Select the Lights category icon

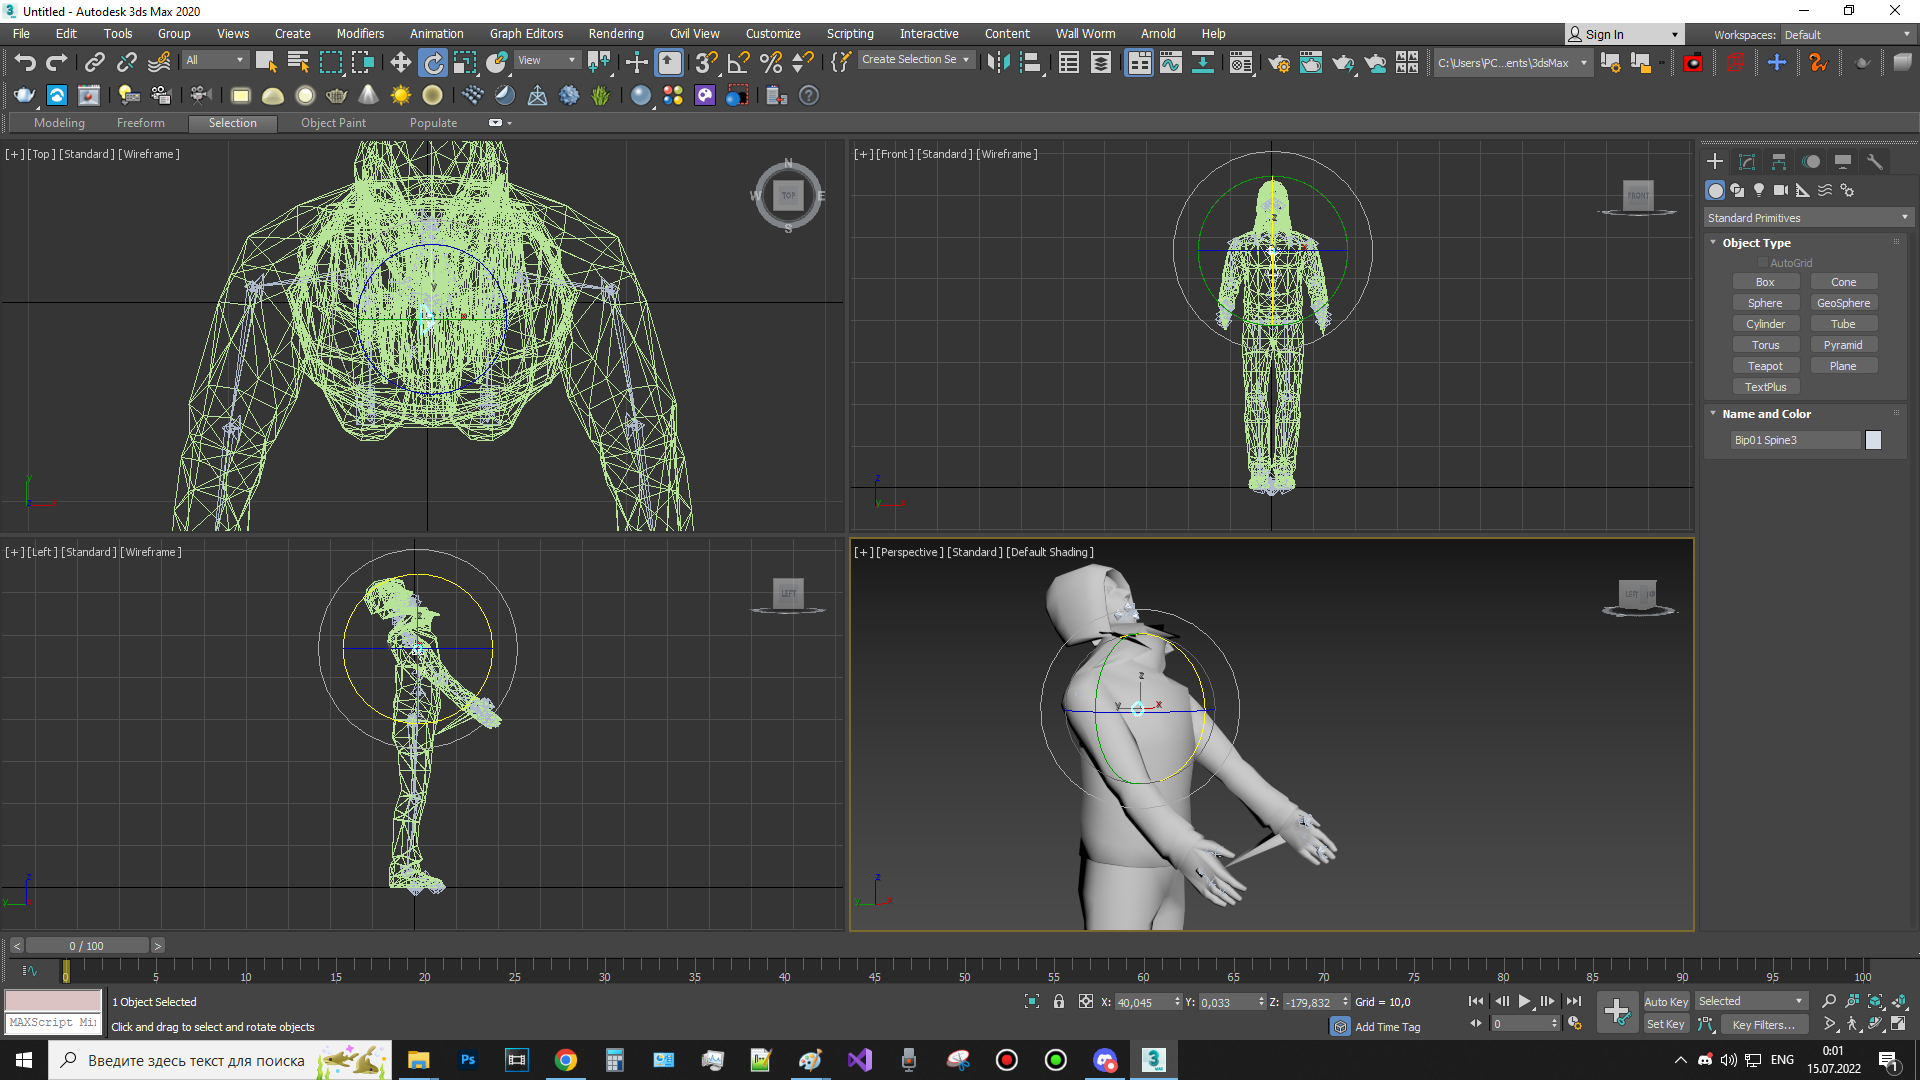1759,190
